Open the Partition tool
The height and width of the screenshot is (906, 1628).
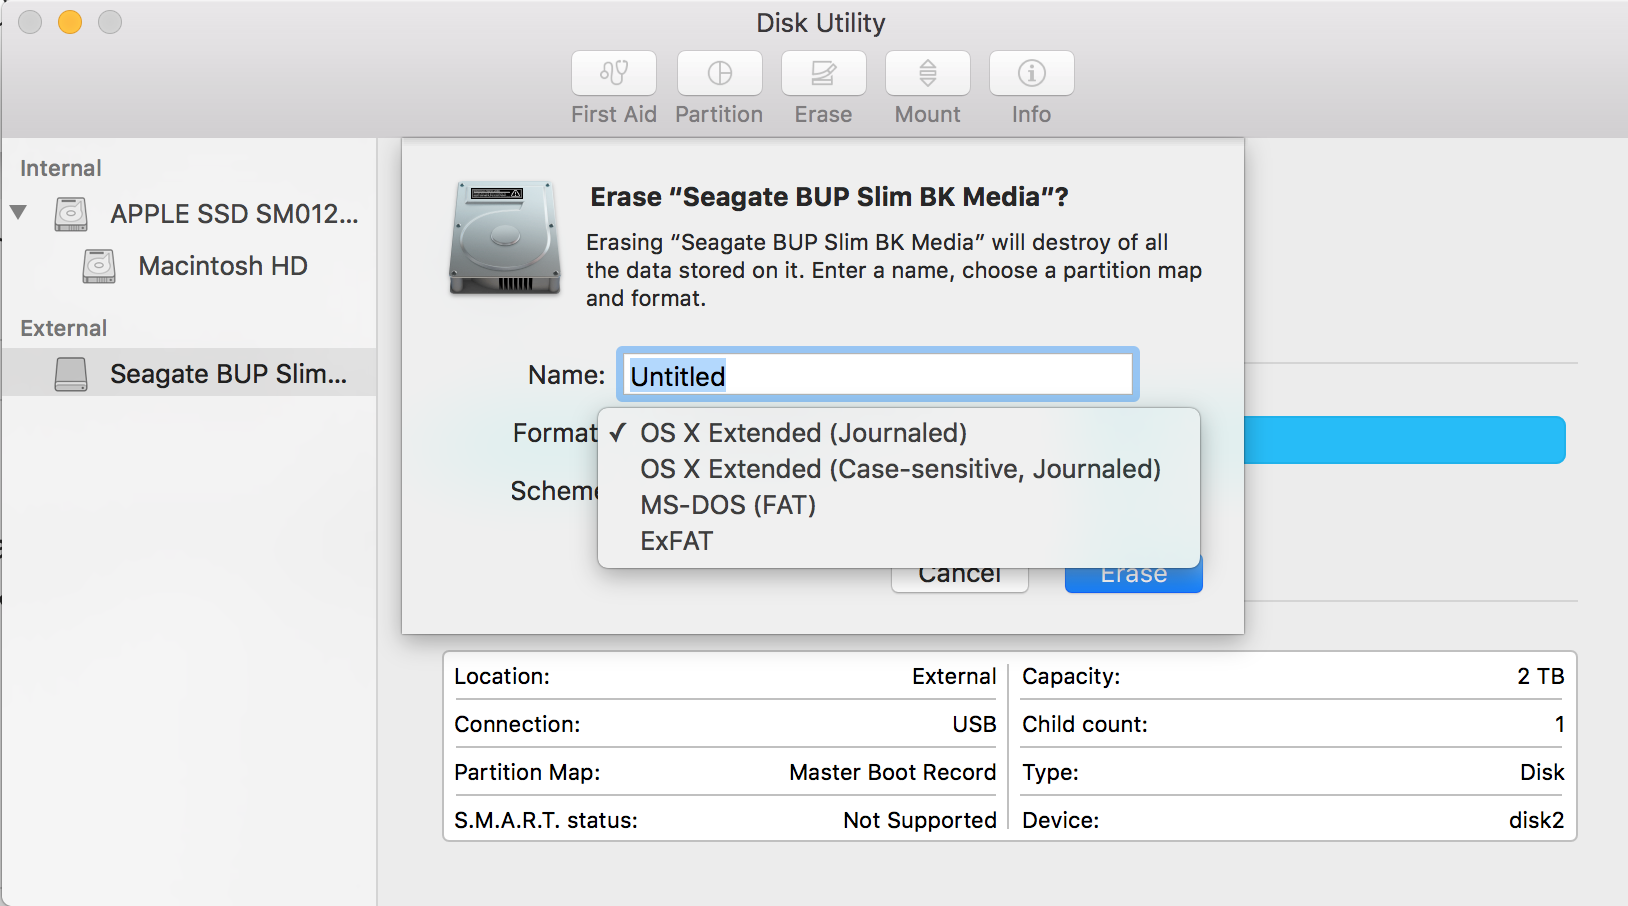click(720, 73)
